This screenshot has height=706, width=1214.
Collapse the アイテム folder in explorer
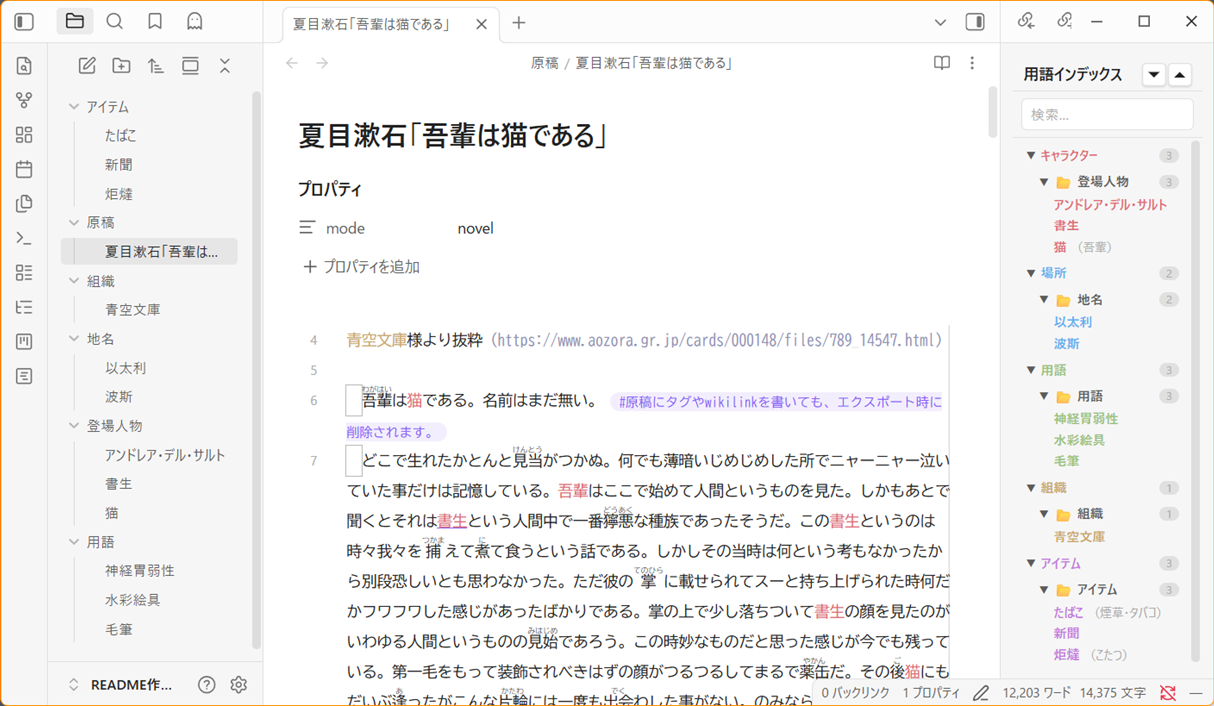click(74, 107)
